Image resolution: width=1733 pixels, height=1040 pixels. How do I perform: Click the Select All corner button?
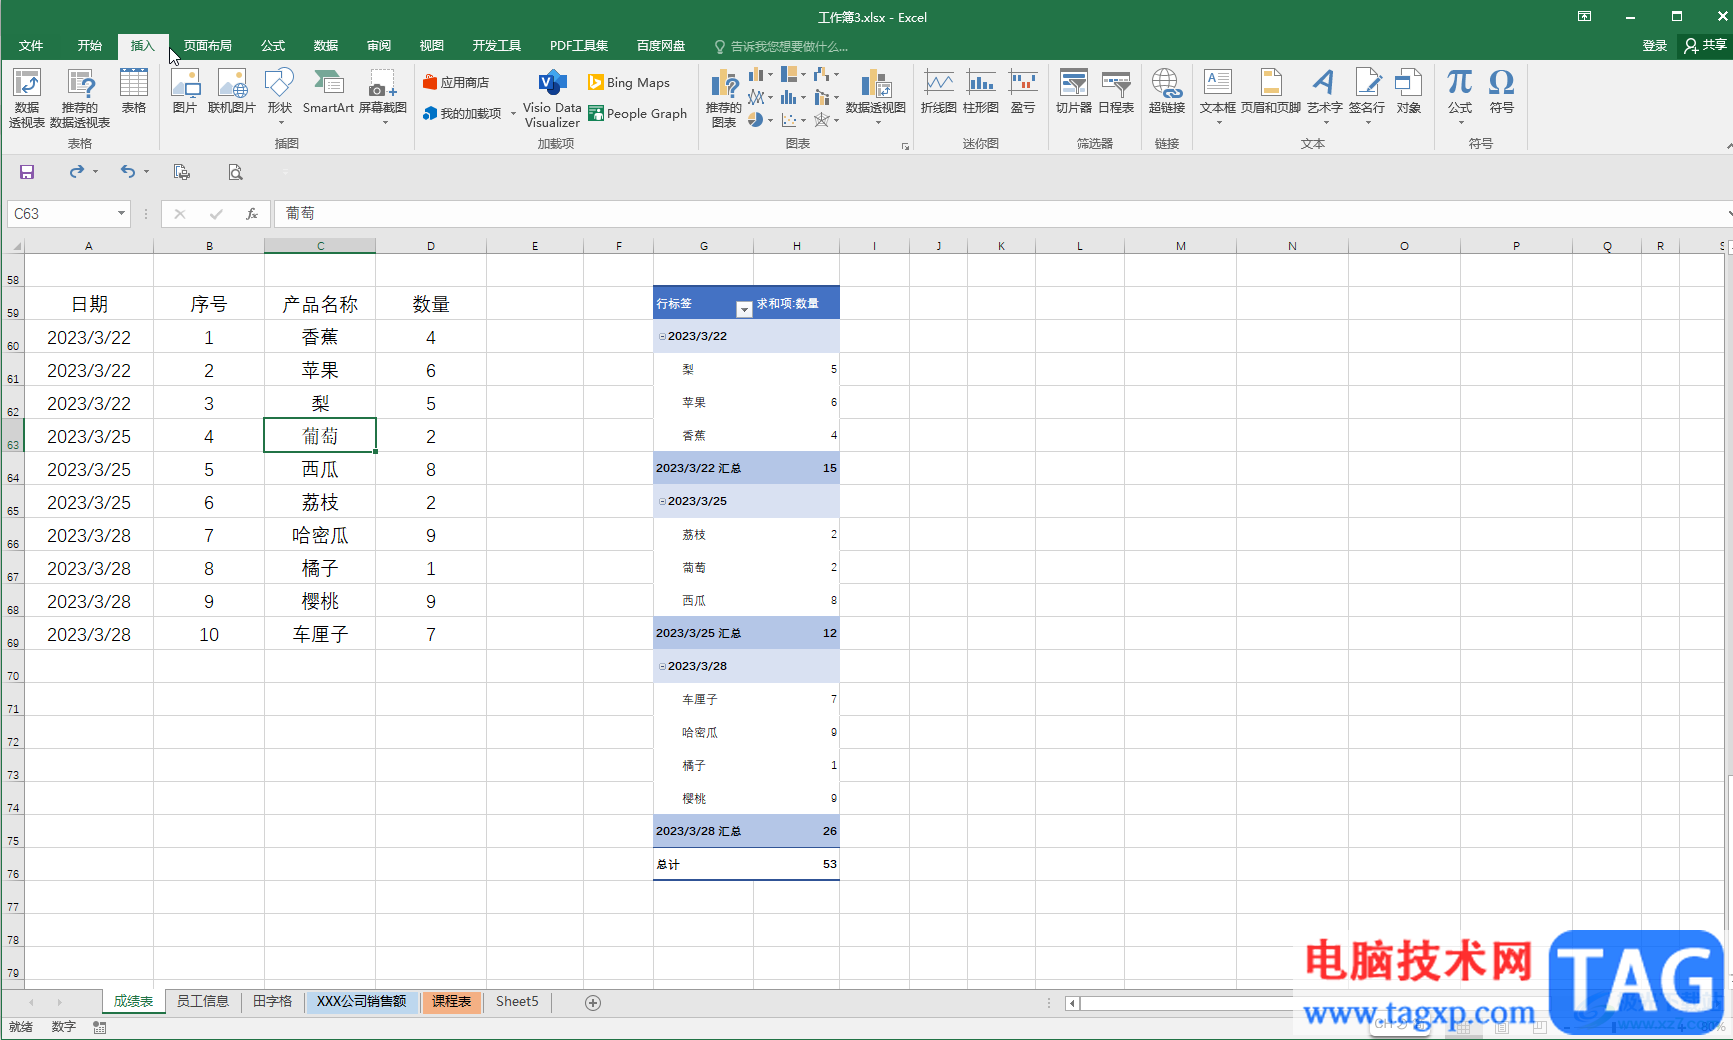[x=12, y=246]
